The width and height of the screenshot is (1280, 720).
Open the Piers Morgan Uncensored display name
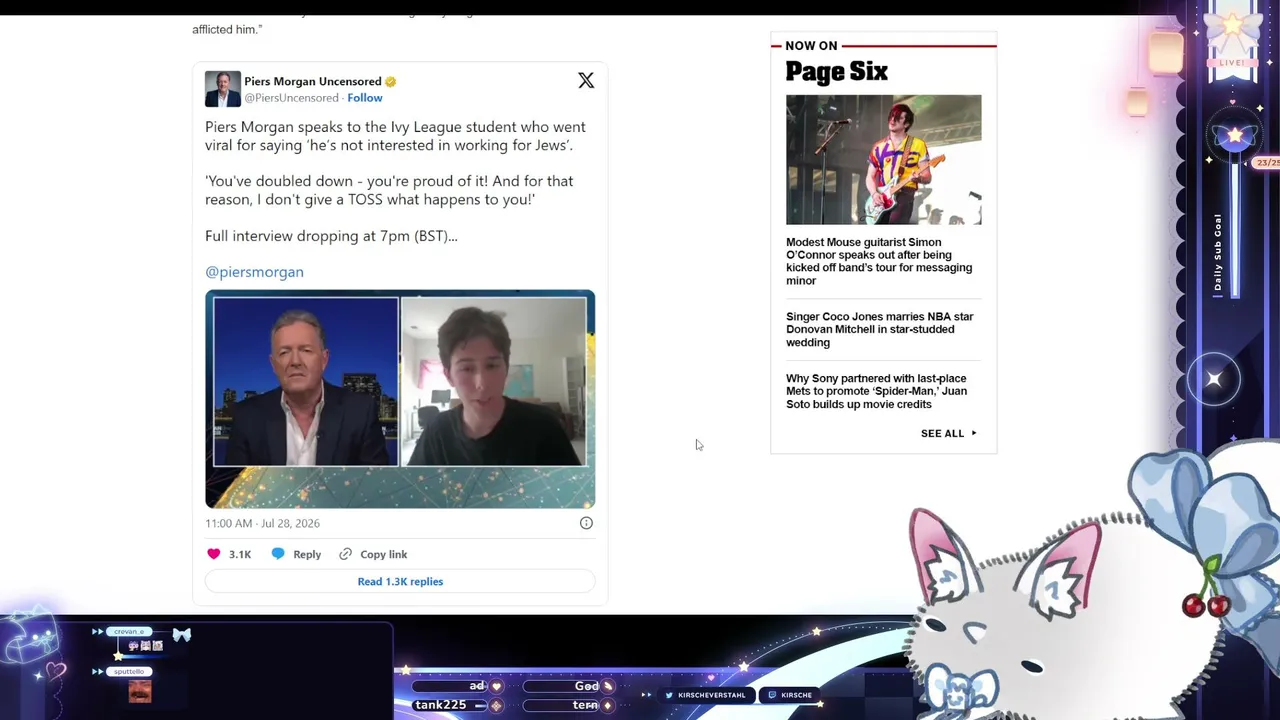[x=313, y=81]
